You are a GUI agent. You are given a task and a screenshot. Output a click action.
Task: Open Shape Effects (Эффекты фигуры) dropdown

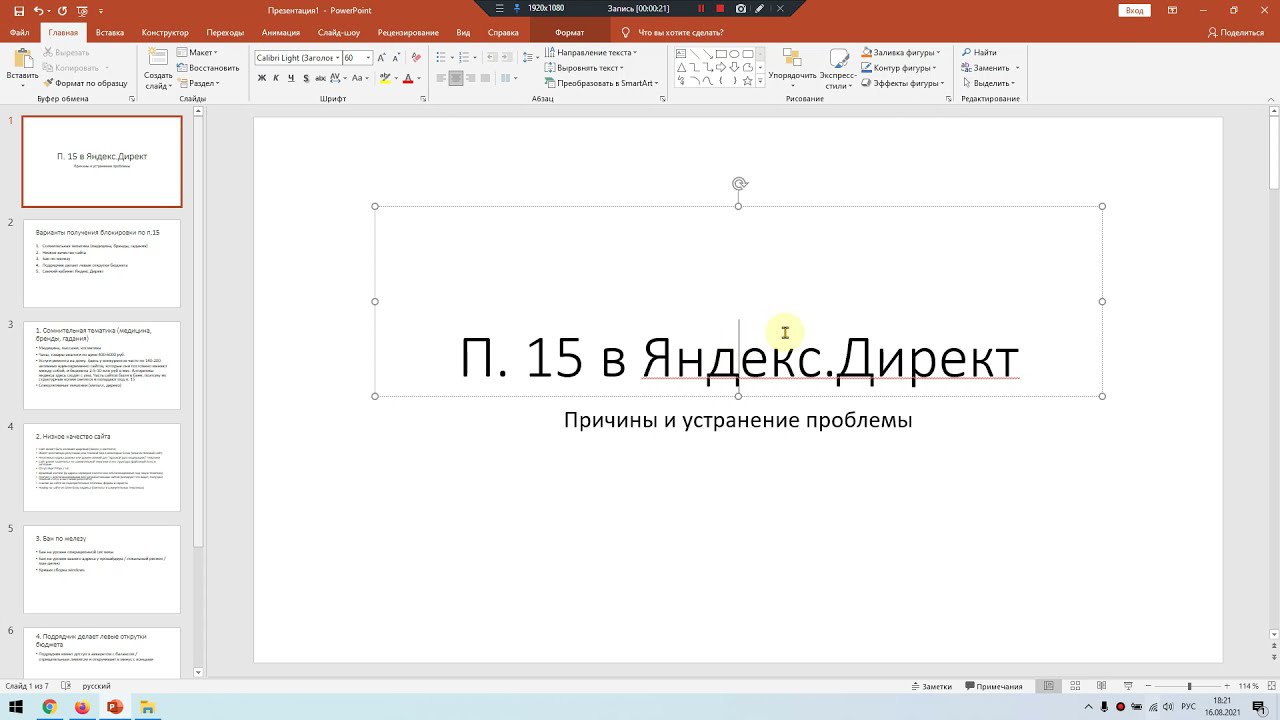pyautogui.click(x=901, y=84)
